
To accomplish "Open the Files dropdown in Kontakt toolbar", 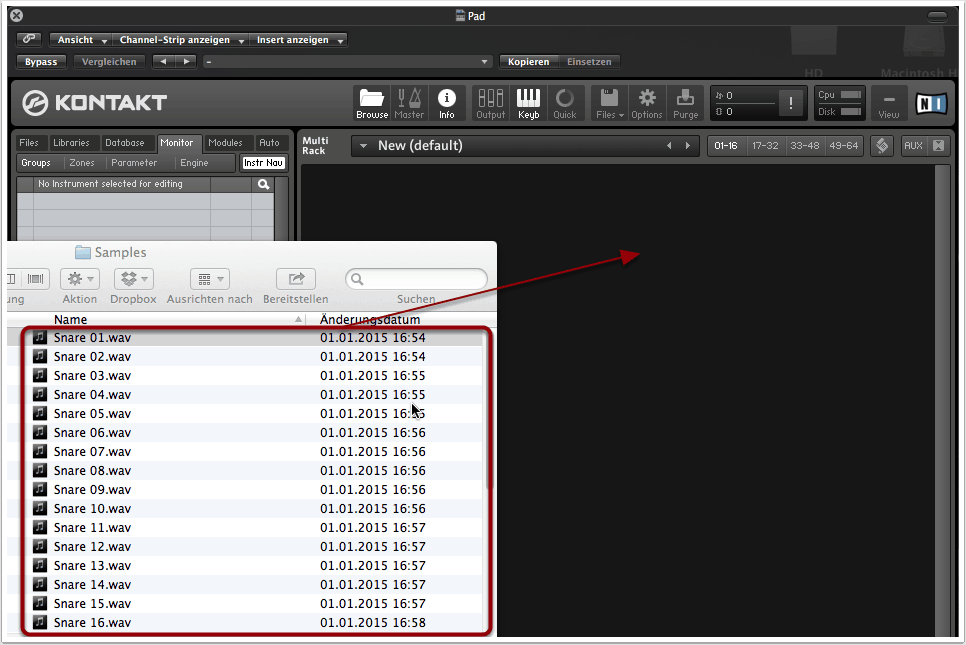I will 609,103.
